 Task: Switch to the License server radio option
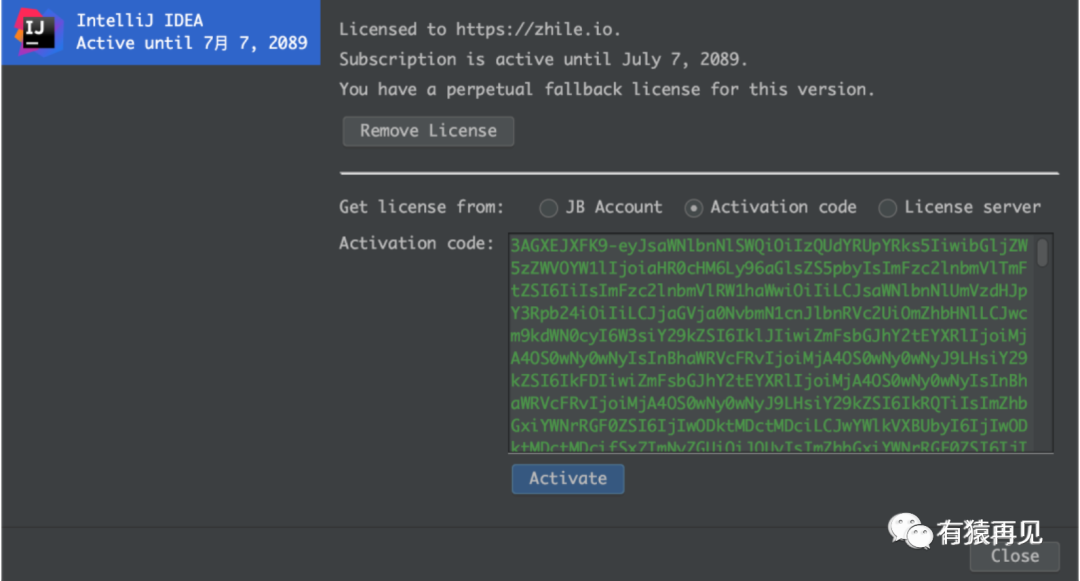pos(887,208)
